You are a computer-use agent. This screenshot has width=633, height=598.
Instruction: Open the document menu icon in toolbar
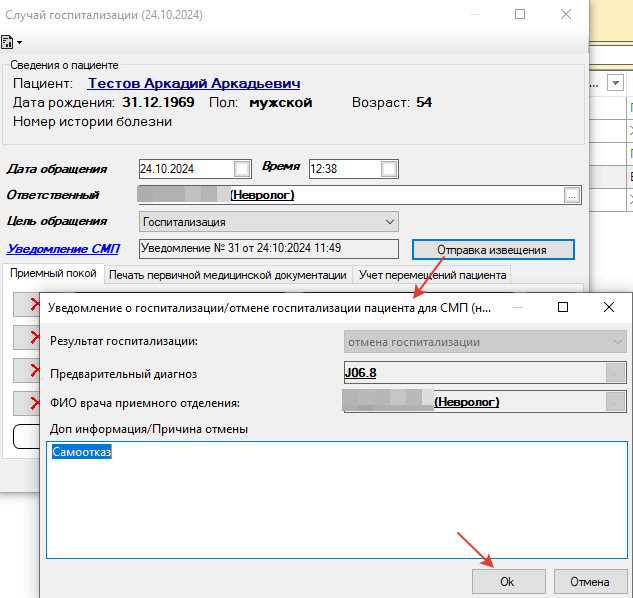point(10,42)
